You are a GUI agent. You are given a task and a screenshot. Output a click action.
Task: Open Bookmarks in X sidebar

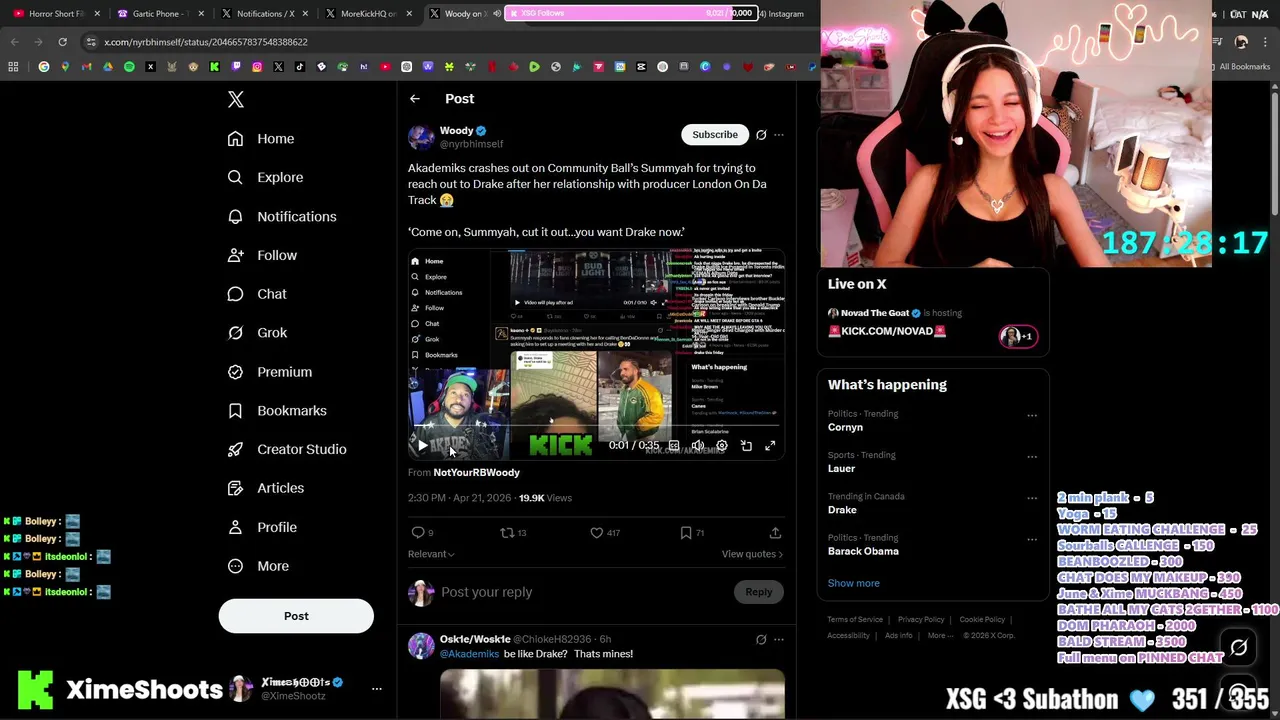point(277,411)
